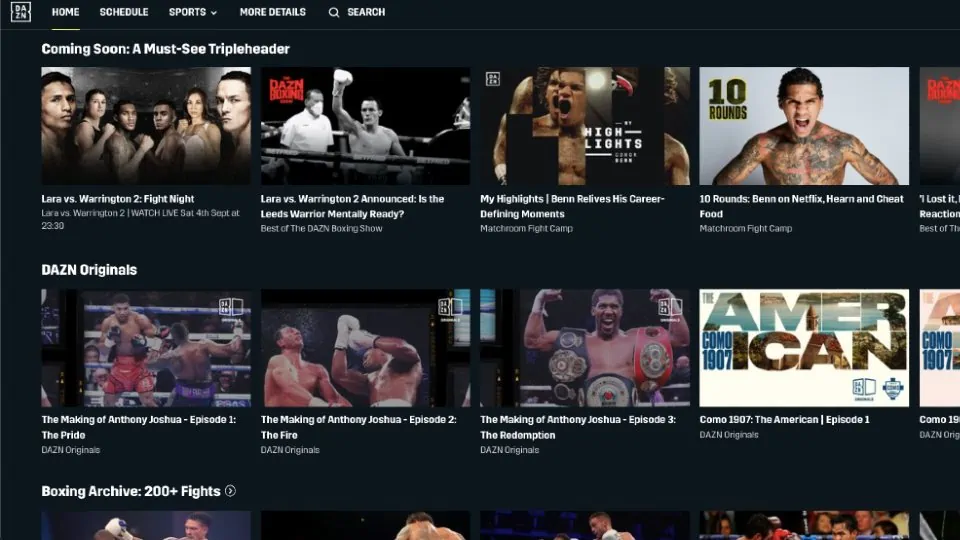The width and height of the screenshot is (960, 540).
Task: Click 'Como 1907: The American | Episode 1' title
Action: [784, 419]
